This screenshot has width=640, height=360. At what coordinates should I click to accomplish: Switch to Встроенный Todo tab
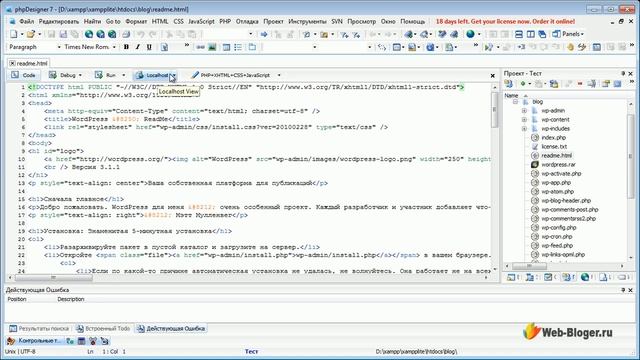[103, 328]
